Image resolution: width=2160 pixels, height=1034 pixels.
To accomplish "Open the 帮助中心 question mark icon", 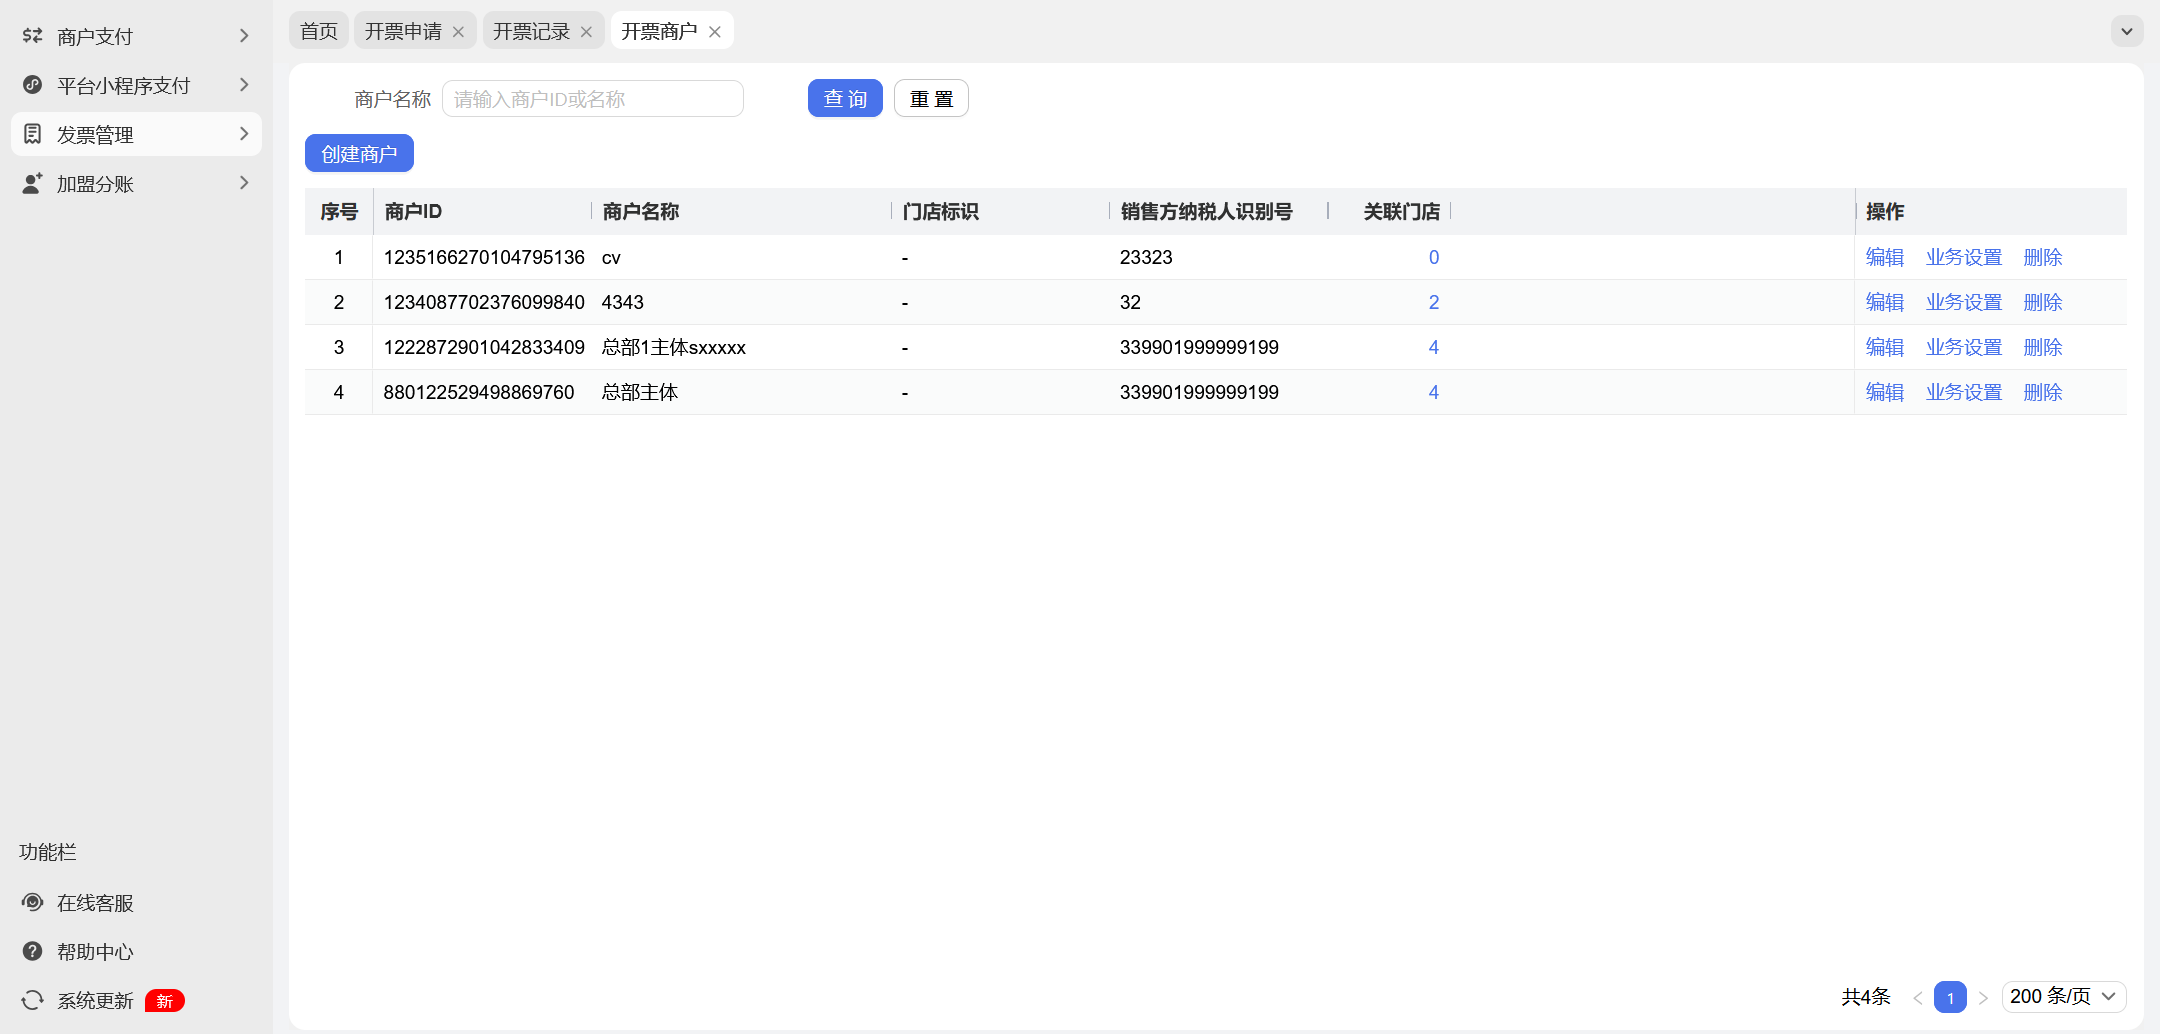I will click(33, 951).
